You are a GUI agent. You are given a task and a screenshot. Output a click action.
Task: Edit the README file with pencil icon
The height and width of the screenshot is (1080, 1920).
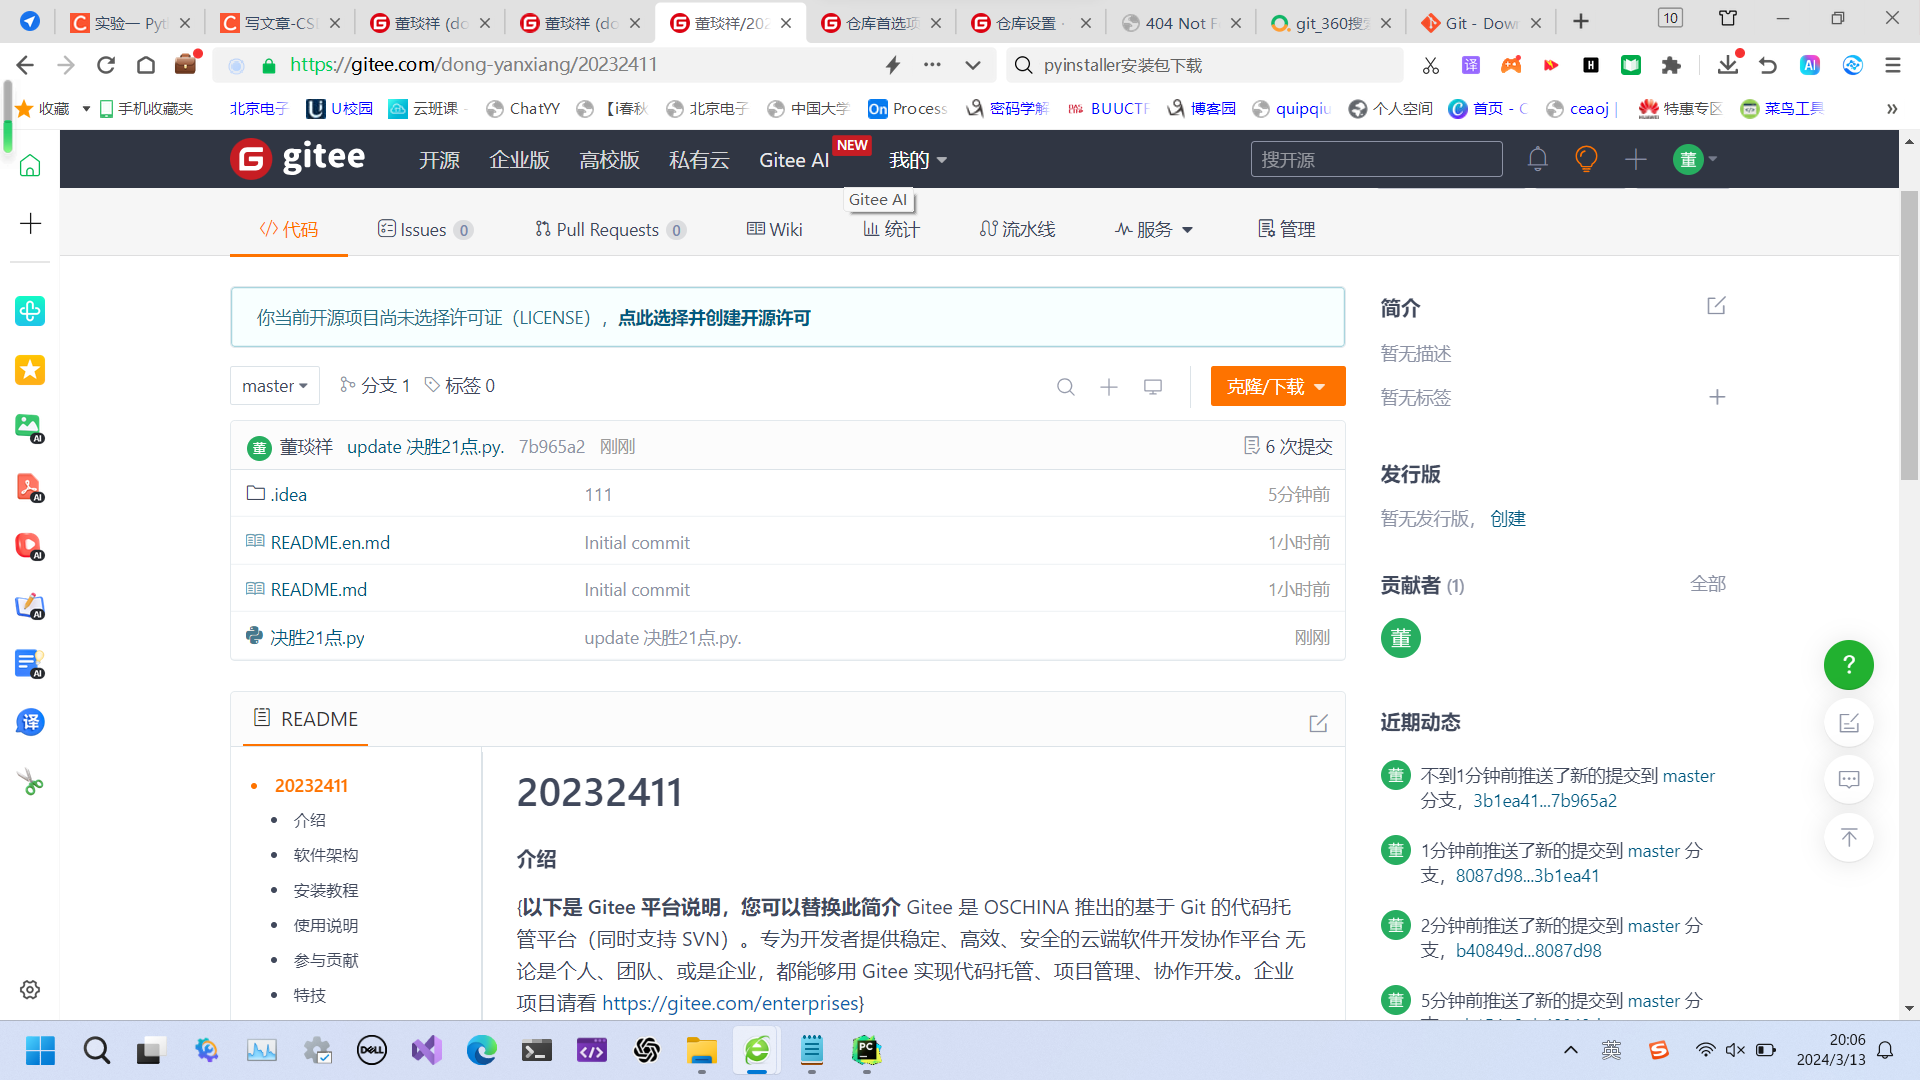pyautogui.click(x=1319, y=723)
